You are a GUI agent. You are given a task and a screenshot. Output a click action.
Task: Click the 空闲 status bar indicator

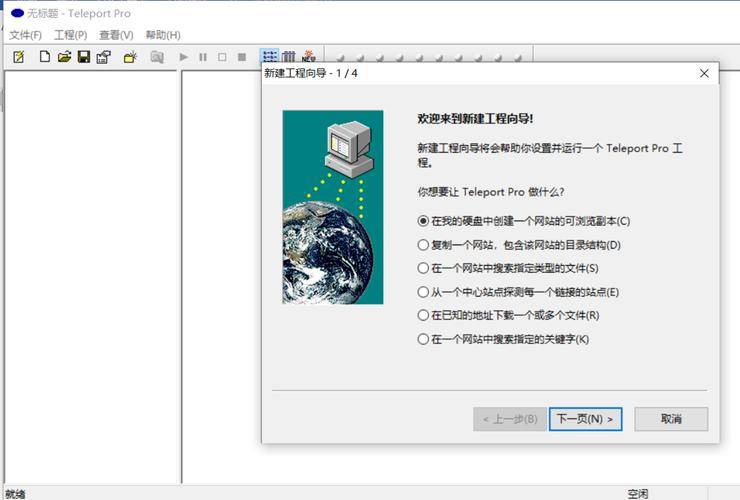coord(638,494)
